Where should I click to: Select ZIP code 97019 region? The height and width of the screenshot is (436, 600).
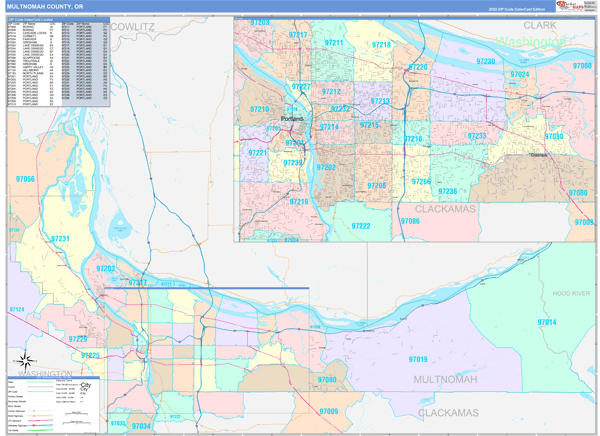(x=417, y=359)
